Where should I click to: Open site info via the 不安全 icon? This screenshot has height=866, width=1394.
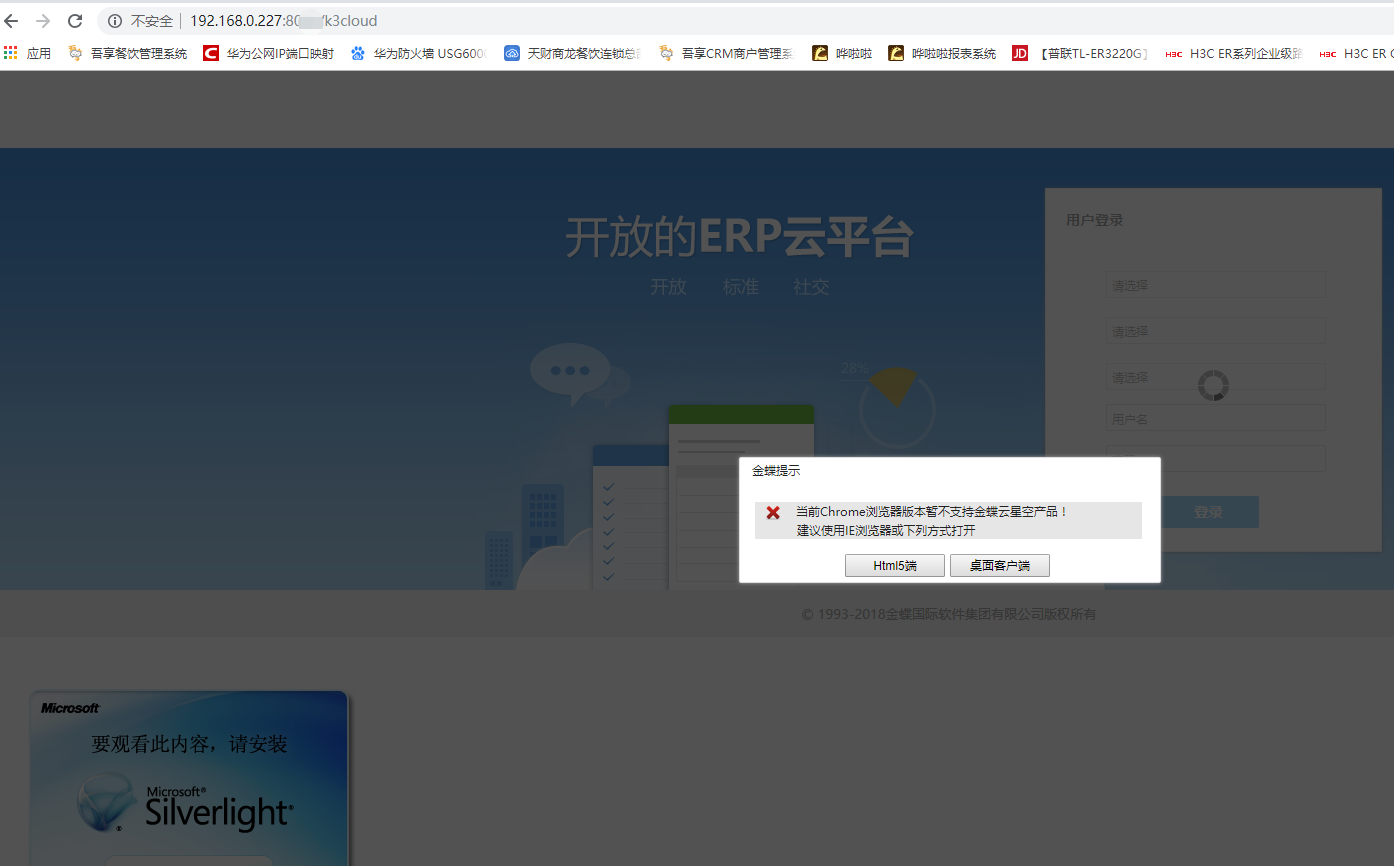pyautogui.click(x=115, y=21)
